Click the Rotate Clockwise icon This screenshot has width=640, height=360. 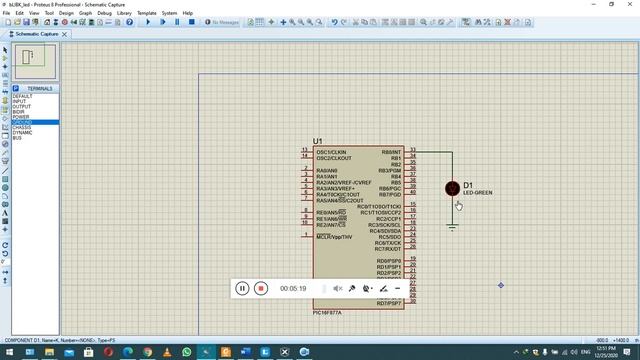coord(5,245)
